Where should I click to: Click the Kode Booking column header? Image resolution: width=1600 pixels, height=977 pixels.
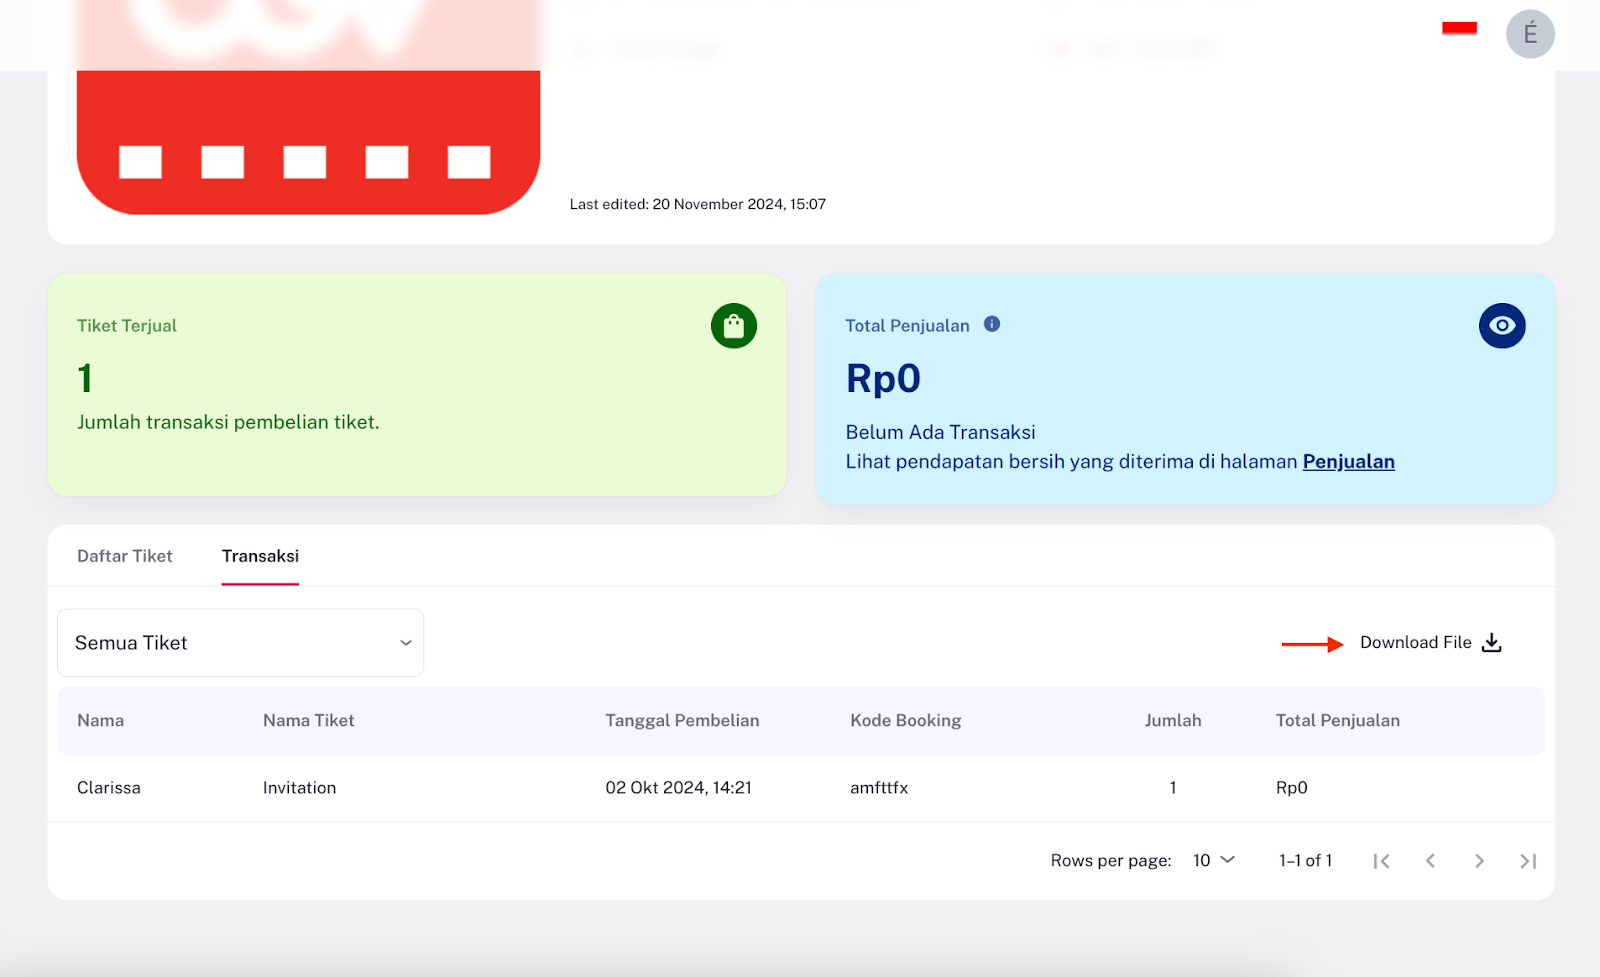coord(906,721)
